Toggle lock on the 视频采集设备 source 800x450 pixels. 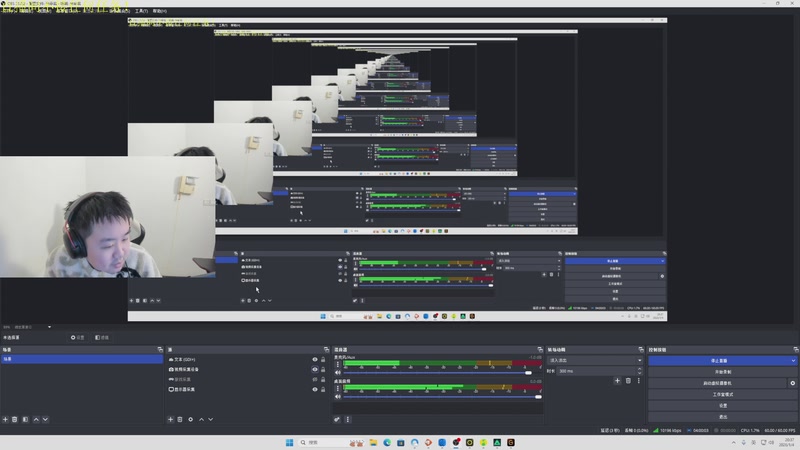(323, 369)
